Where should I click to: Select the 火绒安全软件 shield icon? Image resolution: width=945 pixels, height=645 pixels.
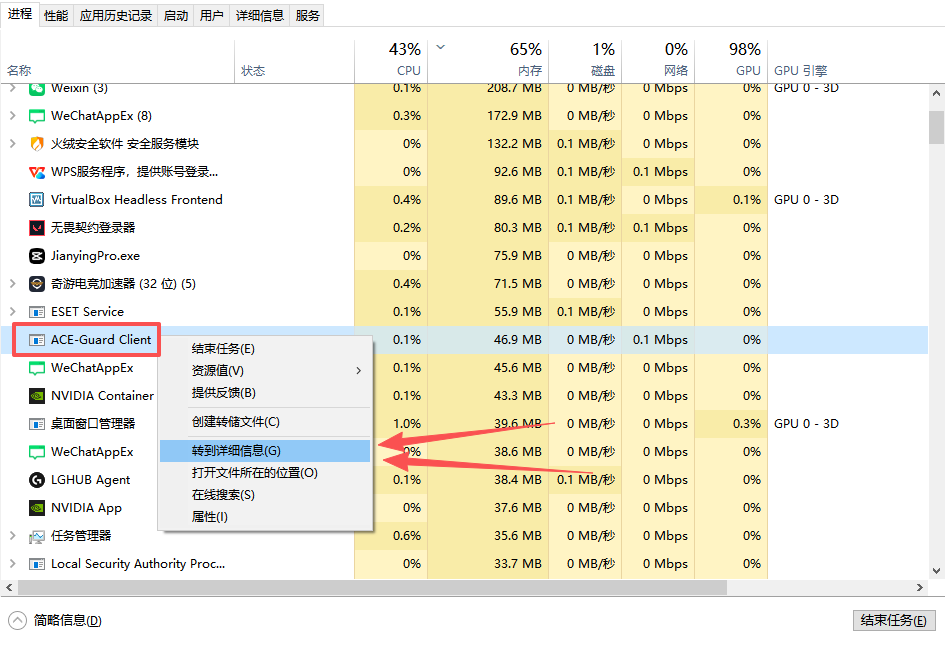(38, 144)
